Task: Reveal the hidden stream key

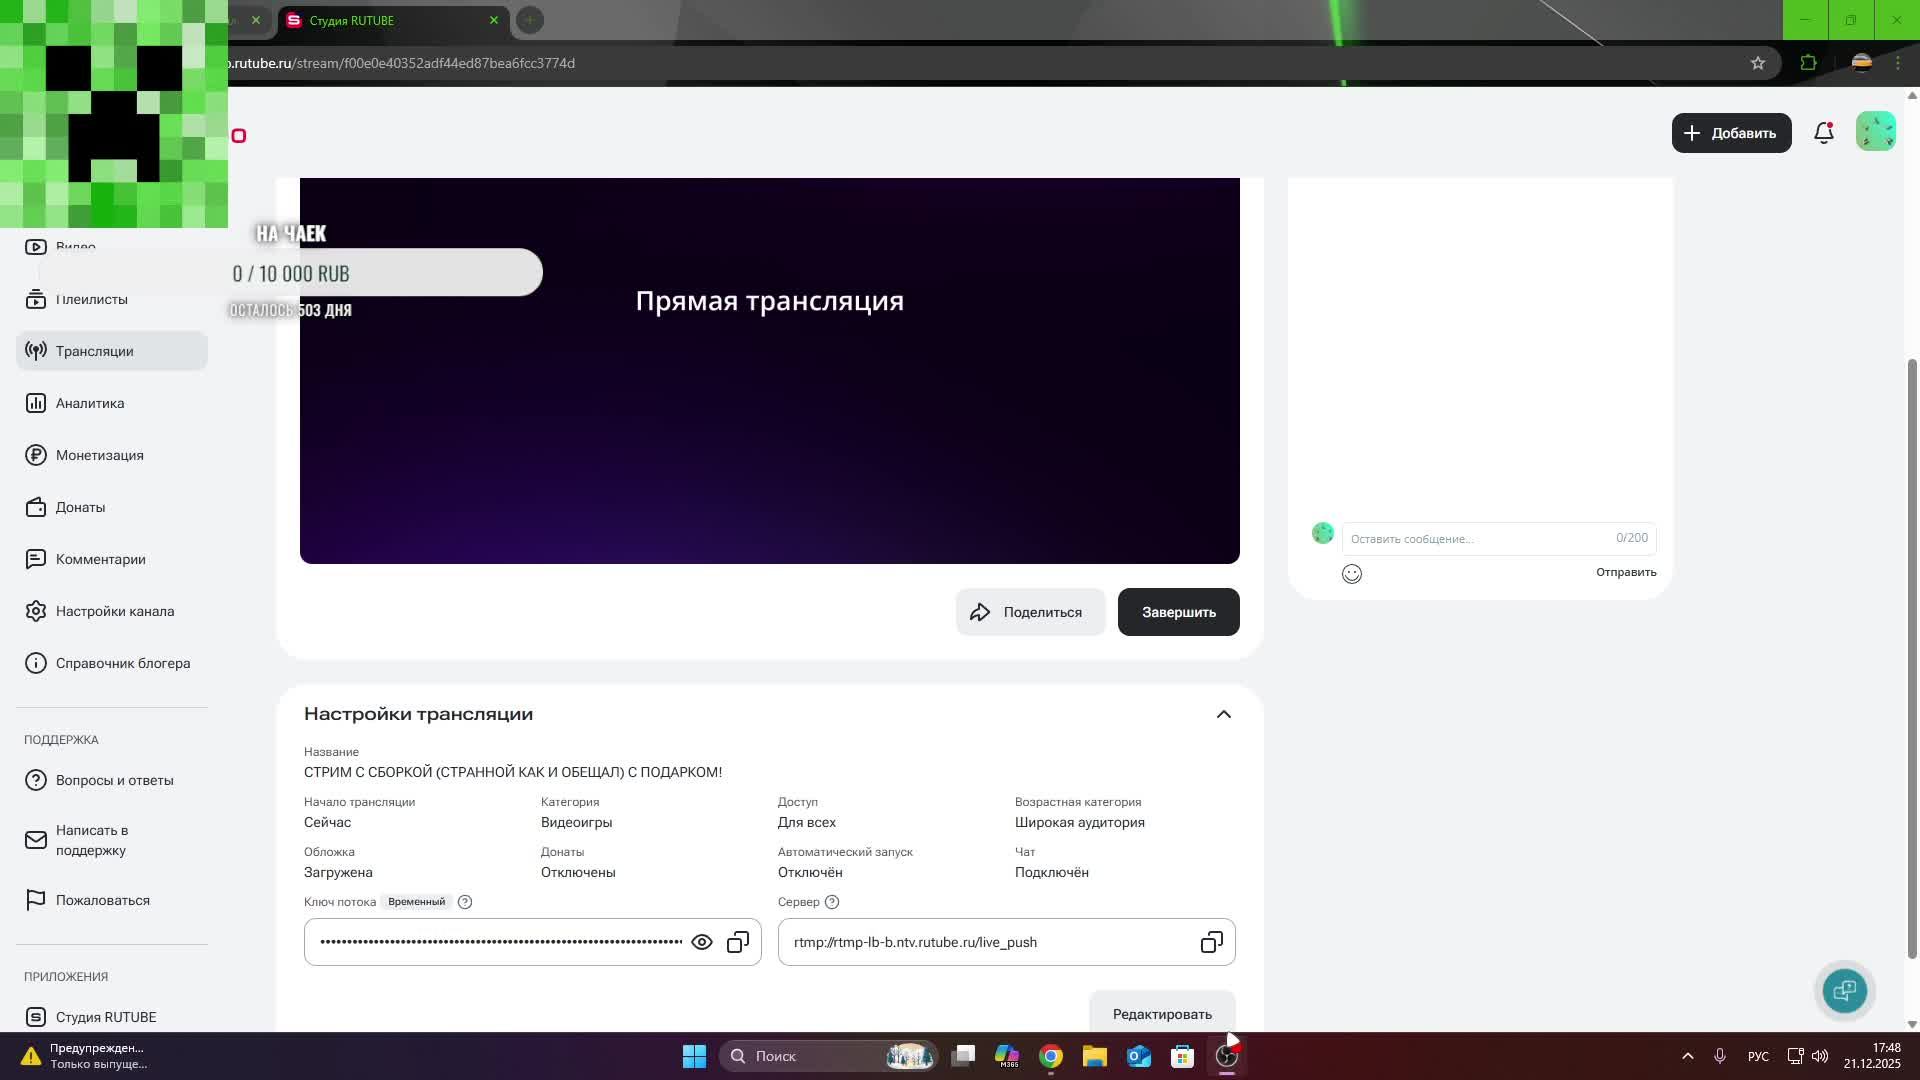Action: 702,941
